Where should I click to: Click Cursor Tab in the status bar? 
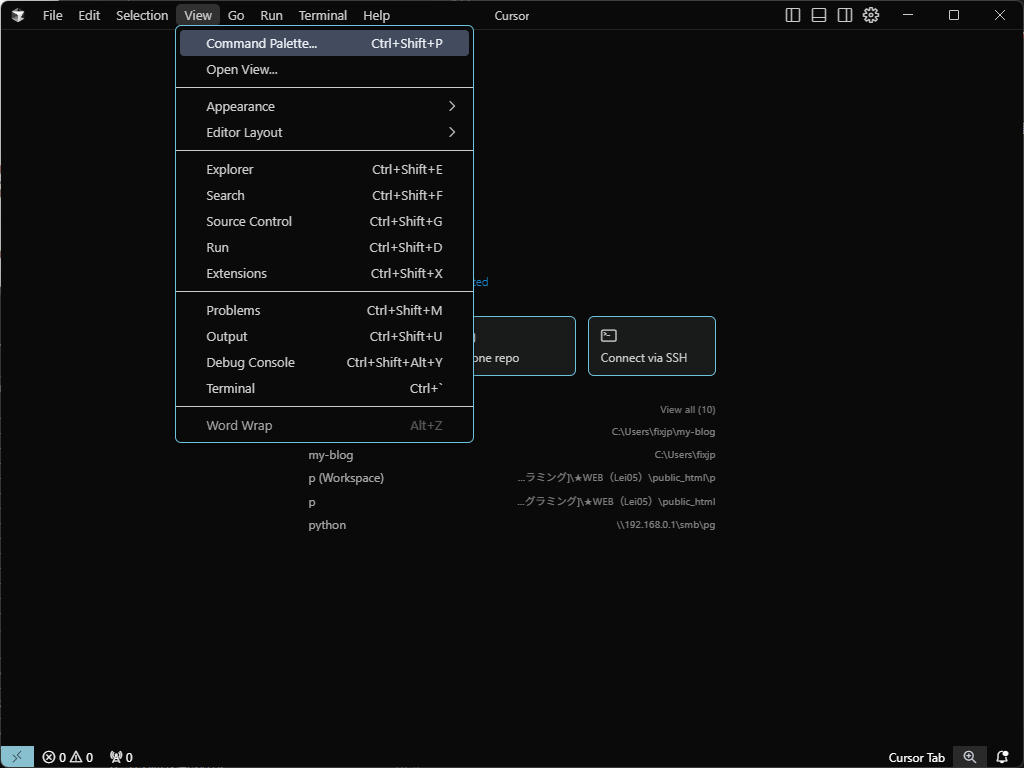point(916,757)
